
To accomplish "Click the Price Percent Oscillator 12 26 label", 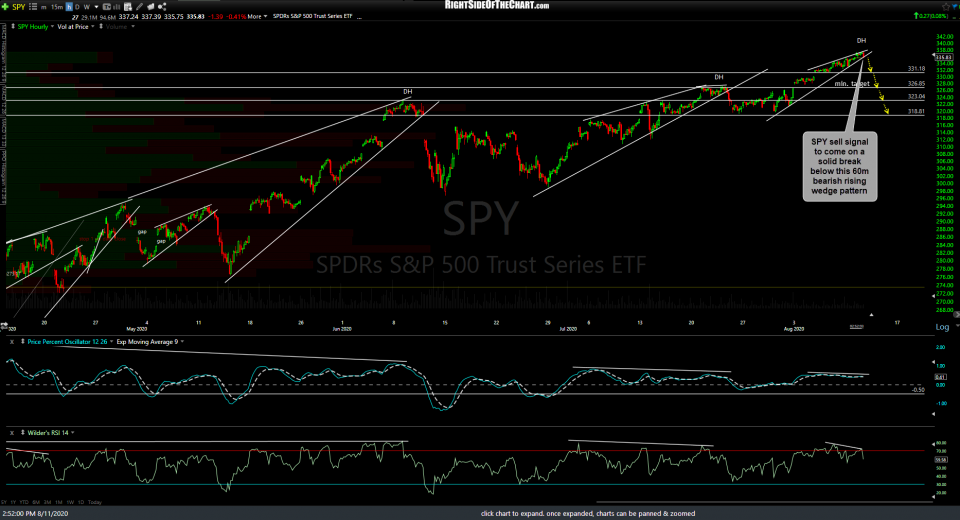I will click(67, 342).
